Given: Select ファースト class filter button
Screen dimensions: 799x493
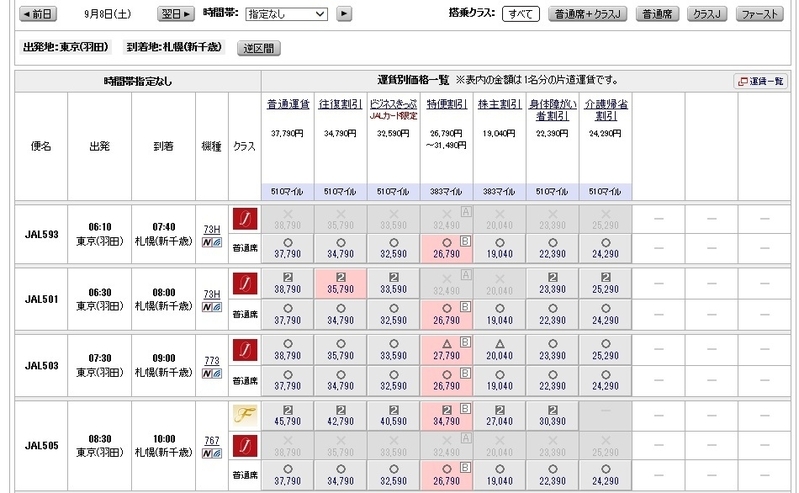Looking at the screenshot, I should click(759, 14).
